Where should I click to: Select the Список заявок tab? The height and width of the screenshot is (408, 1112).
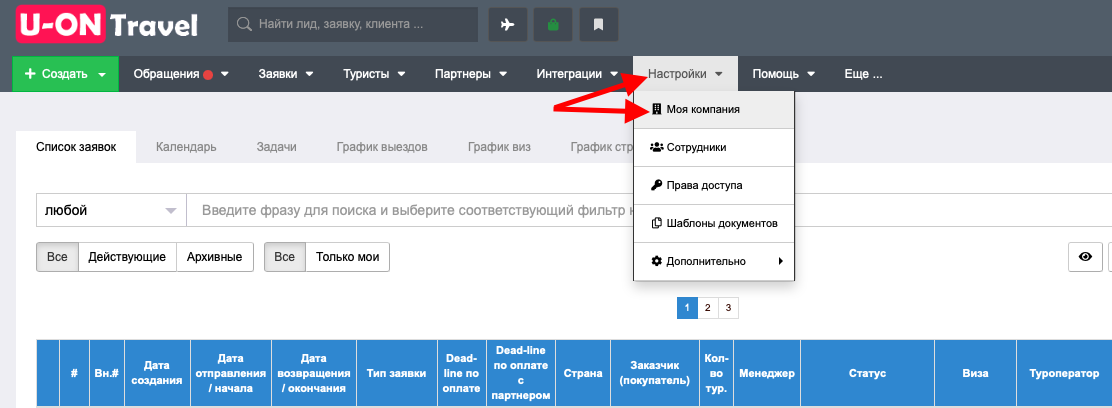[76, 147]
